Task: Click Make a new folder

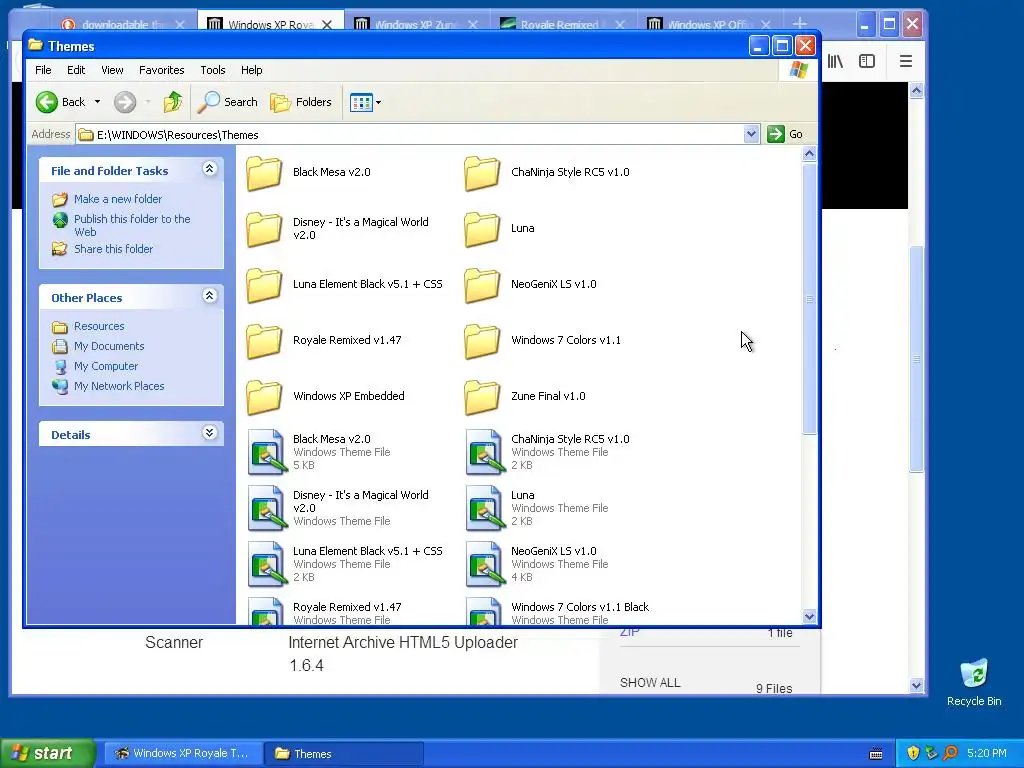Action: [x=118, y=199]
